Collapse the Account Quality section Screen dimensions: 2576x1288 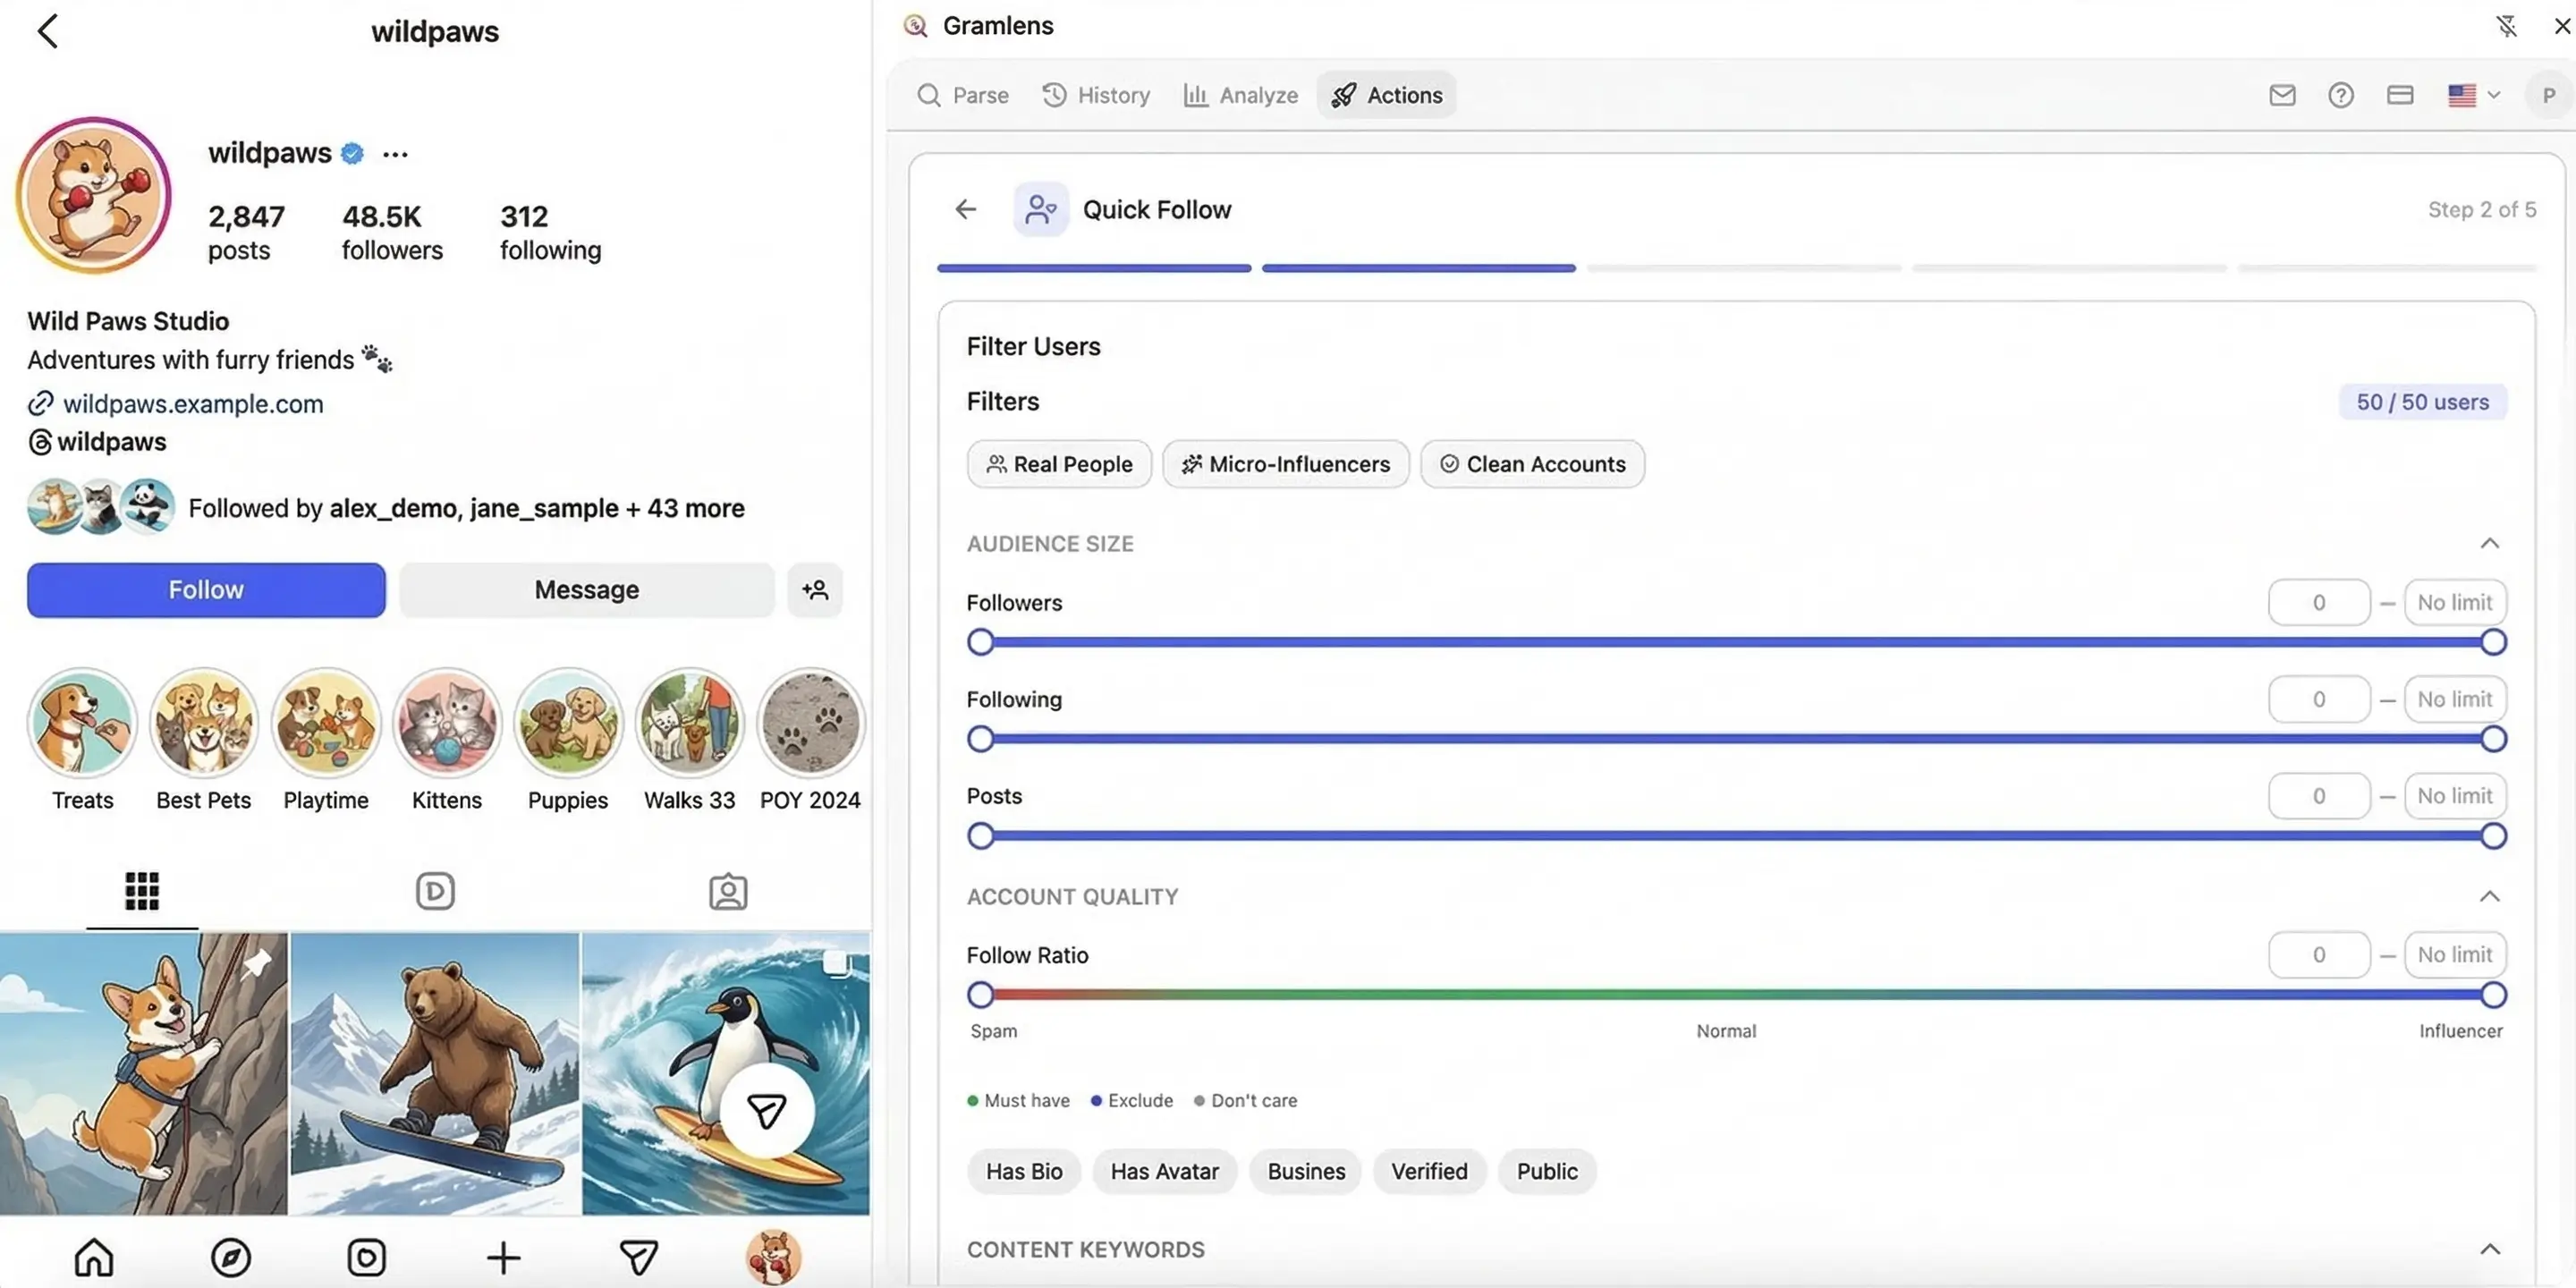pos(2489,897)
